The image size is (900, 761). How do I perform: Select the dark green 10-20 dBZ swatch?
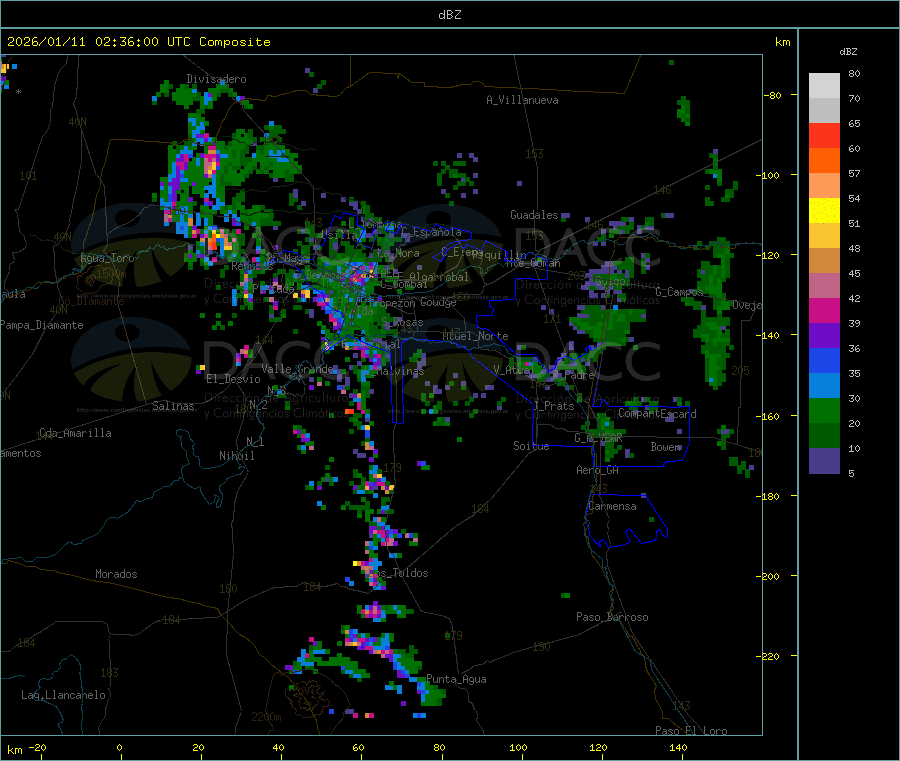[x=824, y=436]
